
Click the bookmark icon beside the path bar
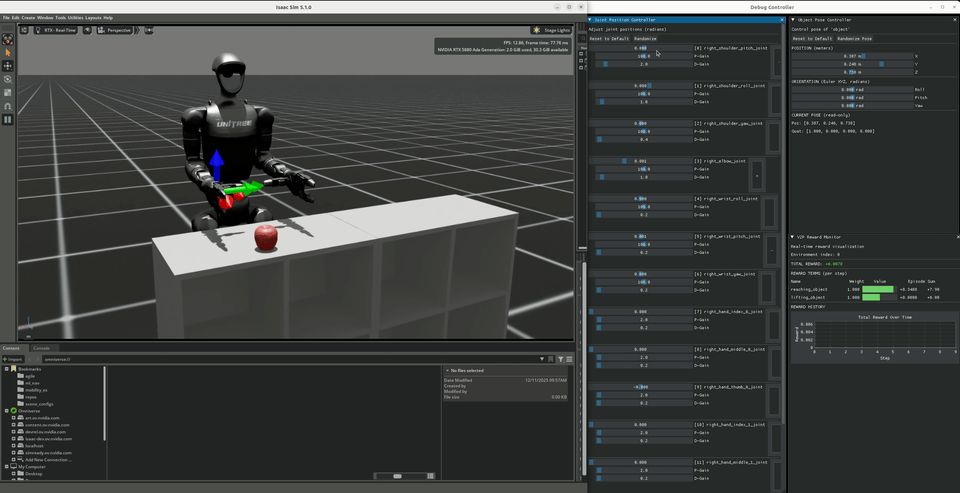[550, 359]
